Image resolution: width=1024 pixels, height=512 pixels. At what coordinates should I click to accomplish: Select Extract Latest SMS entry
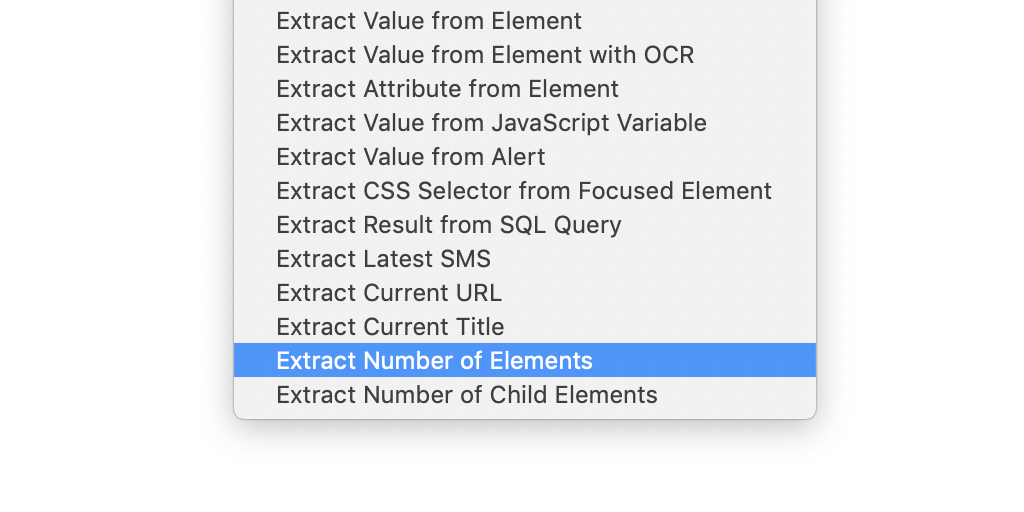click(525, 259)
